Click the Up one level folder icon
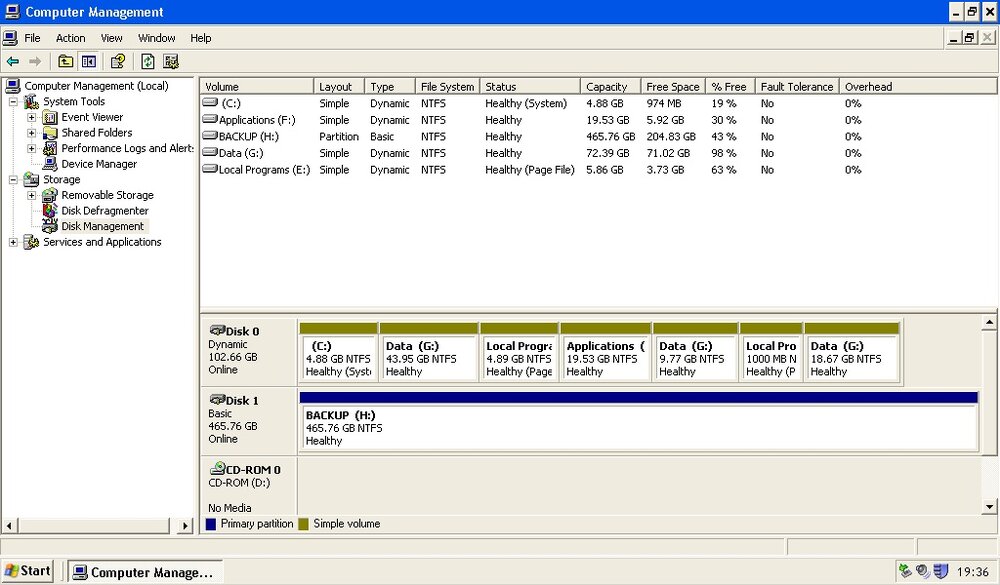The width and height of the screenshot is (1000, 585). (x=65, y=61)
